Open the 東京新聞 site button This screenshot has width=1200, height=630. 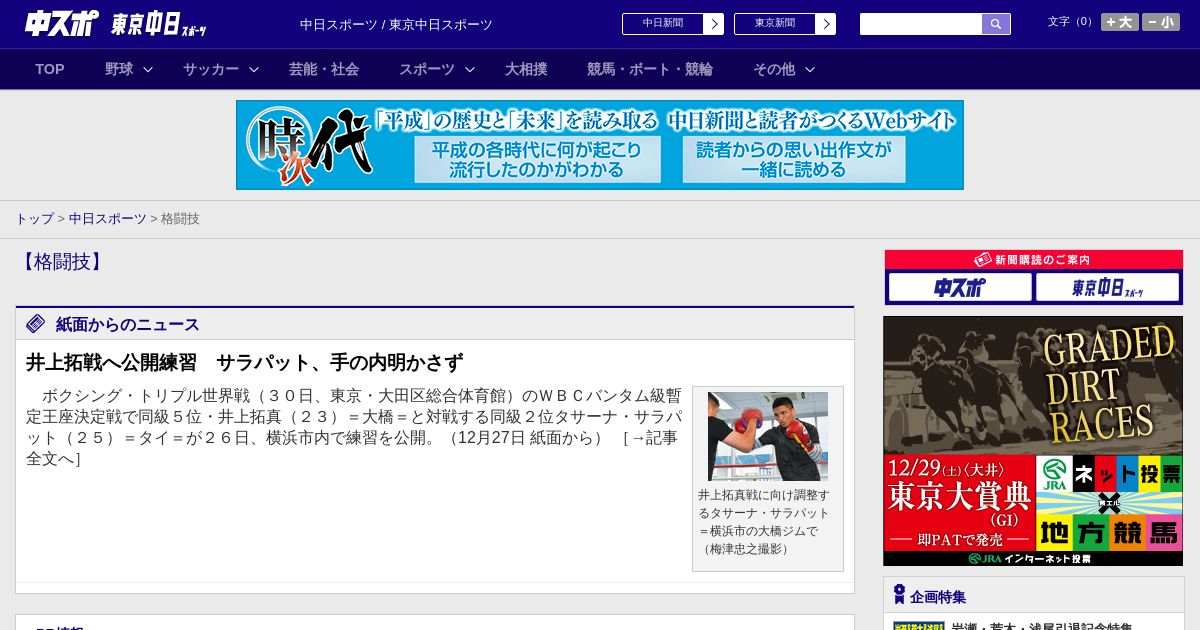click(x=775, y=24)
